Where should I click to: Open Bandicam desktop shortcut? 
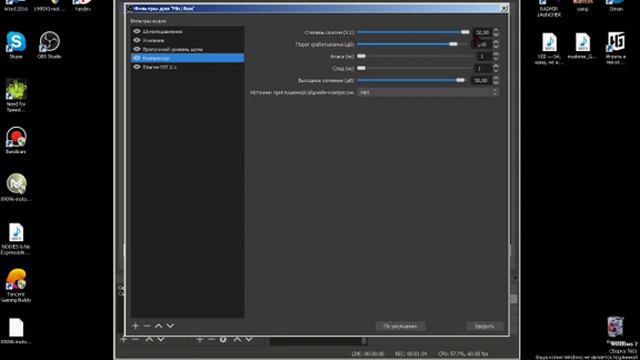[x=16, y=140]
